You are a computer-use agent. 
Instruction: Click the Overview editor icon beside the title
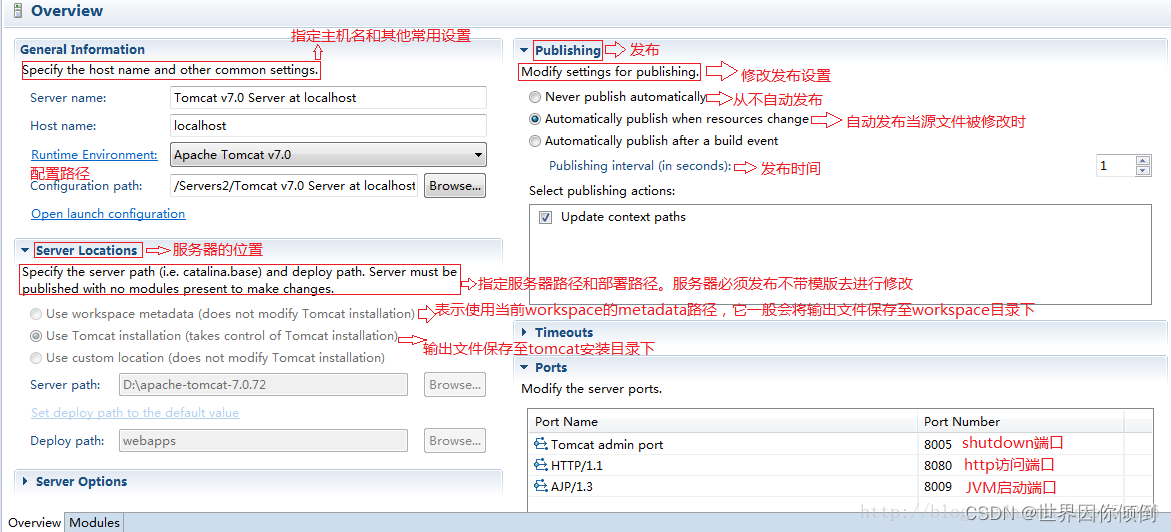pos(17,11)
